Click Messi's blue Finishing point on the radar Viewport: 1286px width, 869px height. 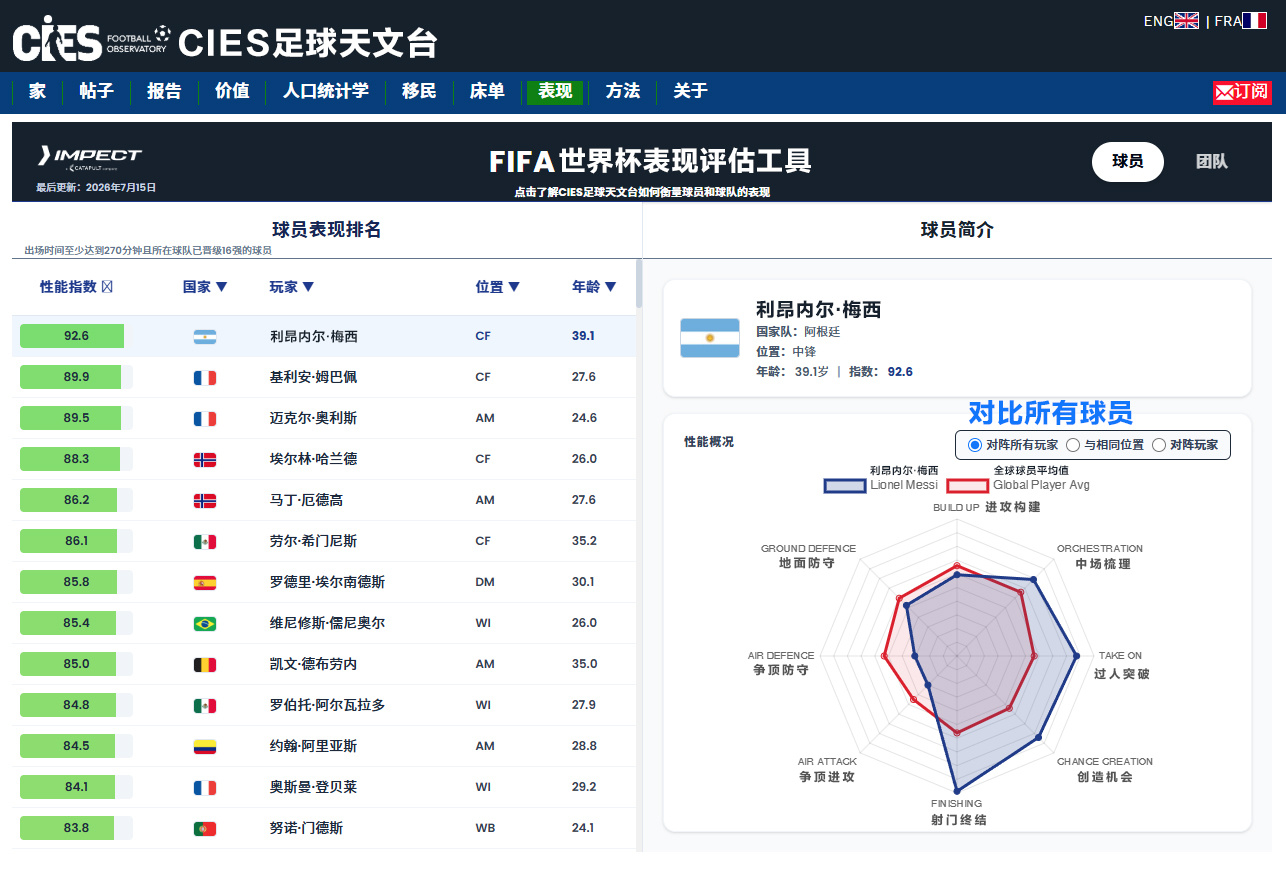pos(957,791)
